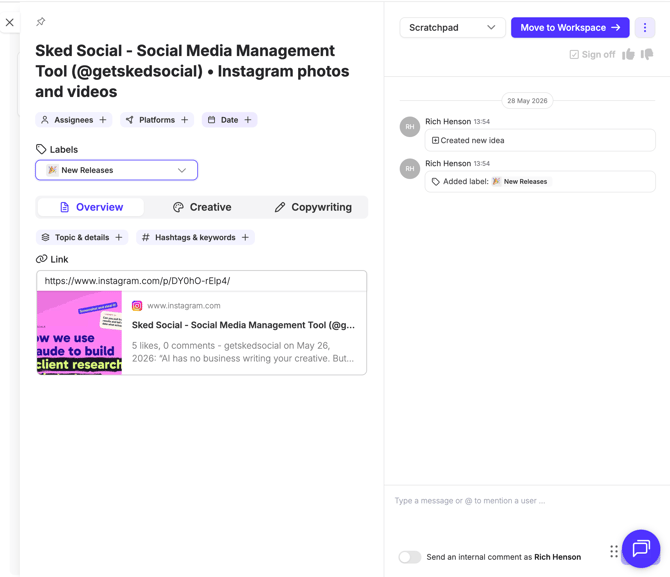670x577 pixels.
Task: Open the Instagram post preview thumbnail
Action: (79, 333)
